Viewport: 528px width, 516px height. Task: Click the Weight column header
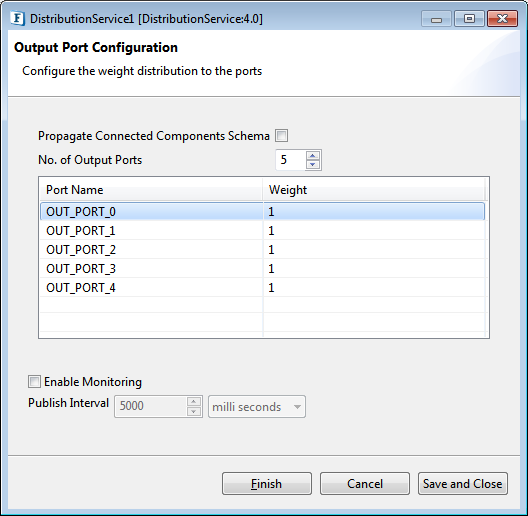[374, 190]
